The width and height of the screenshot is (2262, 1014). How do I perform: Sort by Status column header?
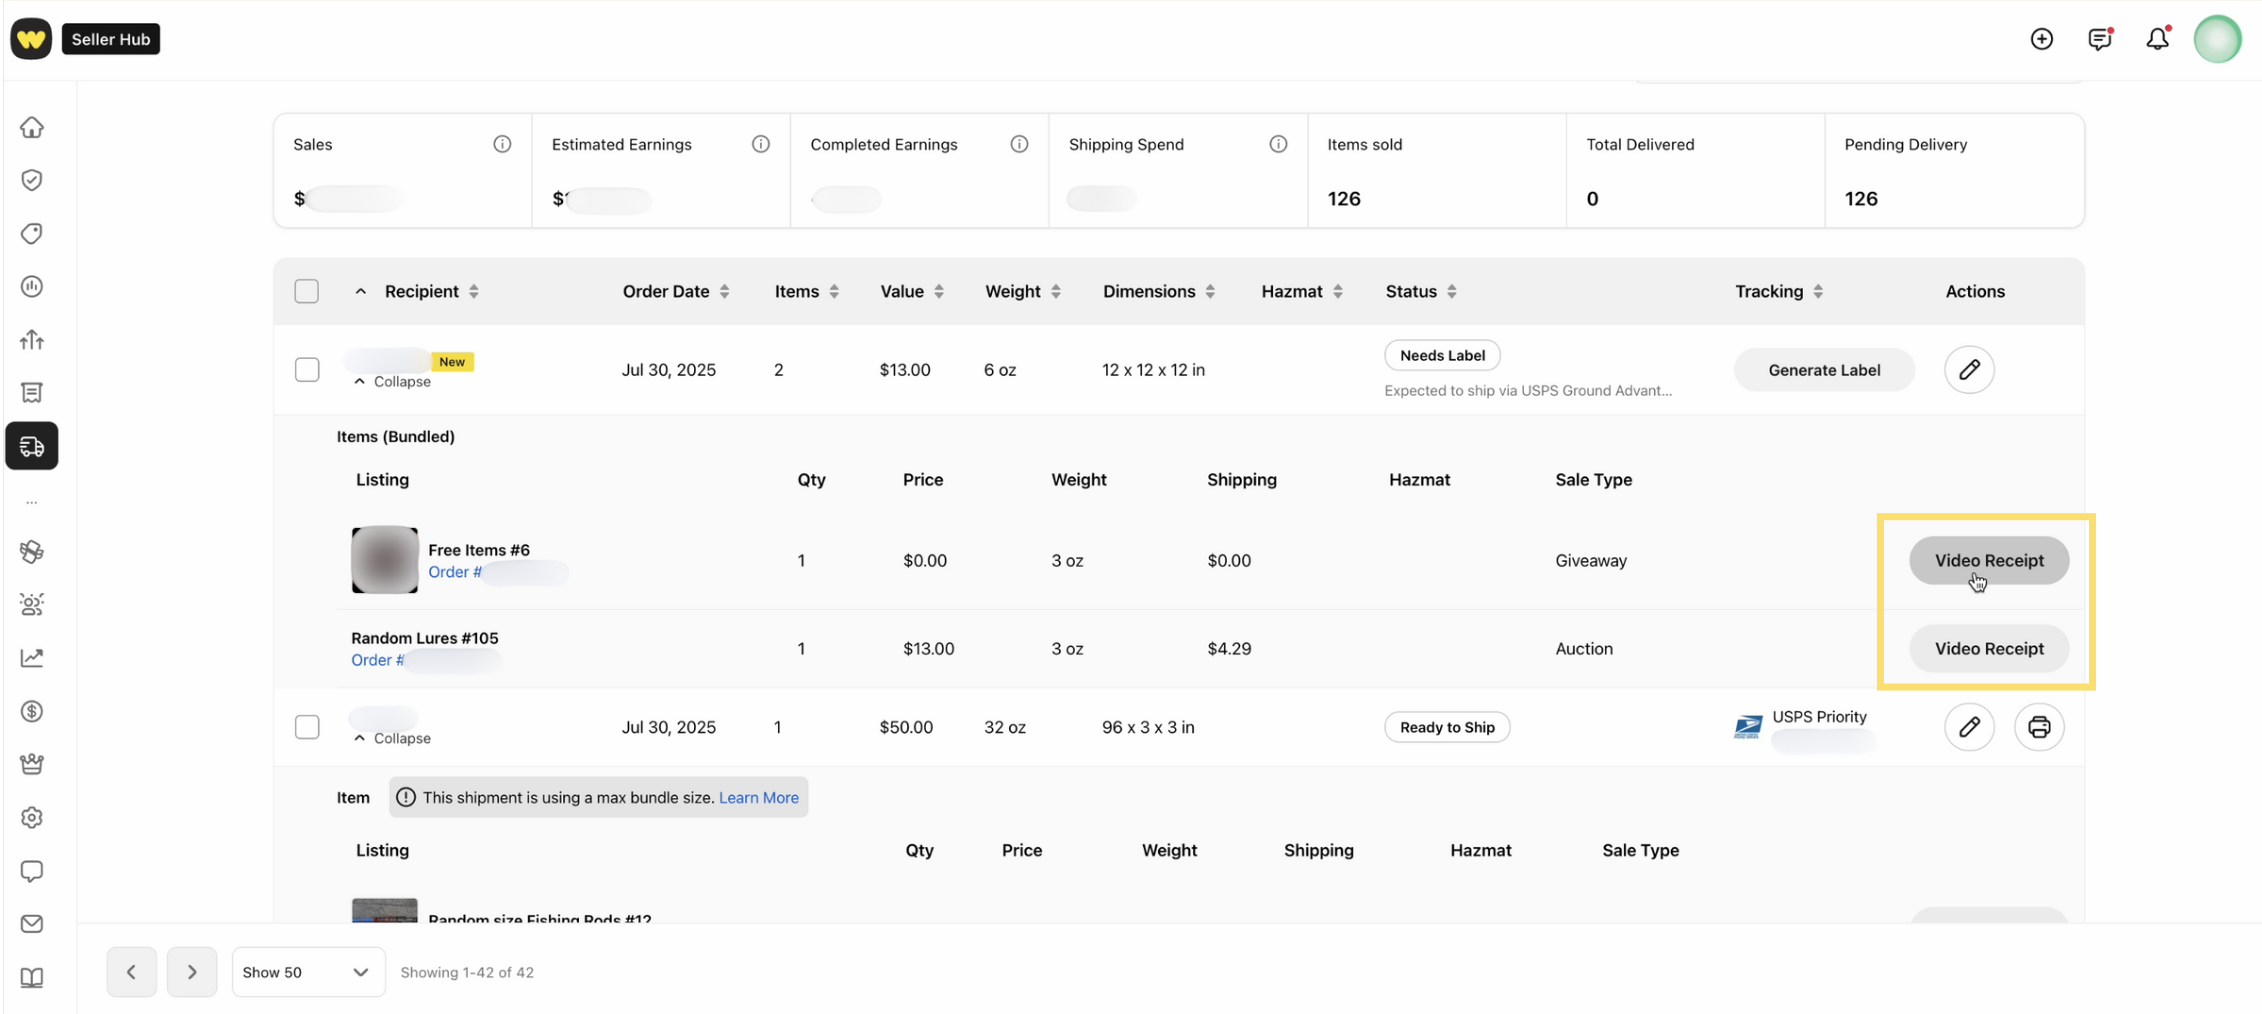1420,292
